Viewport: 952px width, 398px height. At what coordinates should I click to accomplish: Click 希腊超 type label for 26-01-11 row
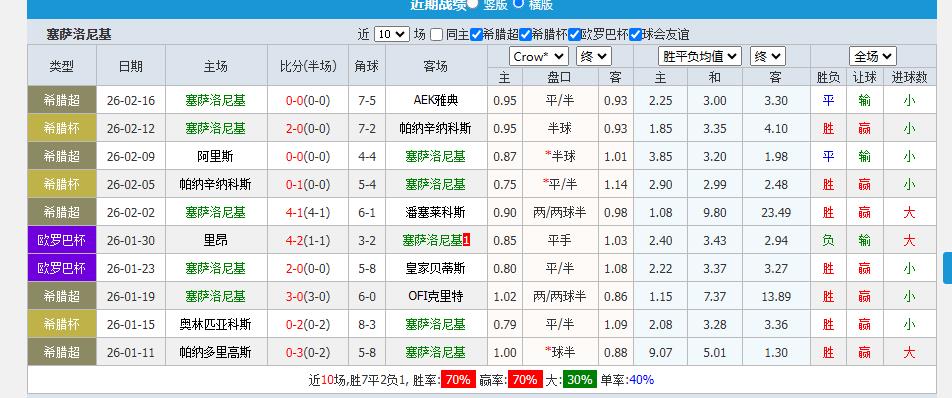(62, 352)
